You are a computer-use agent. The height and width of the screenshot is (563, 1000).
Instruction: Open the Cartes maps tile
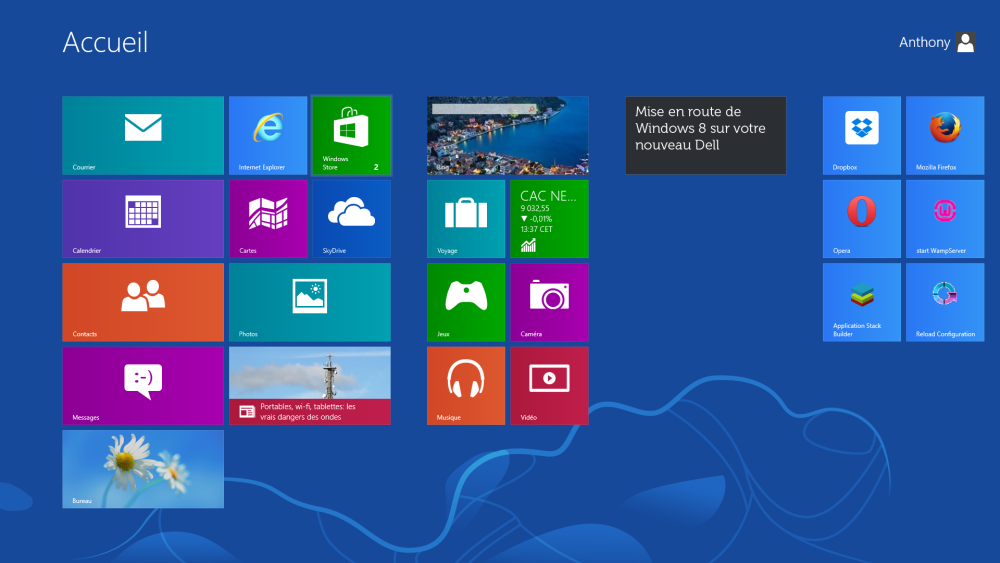268,219
